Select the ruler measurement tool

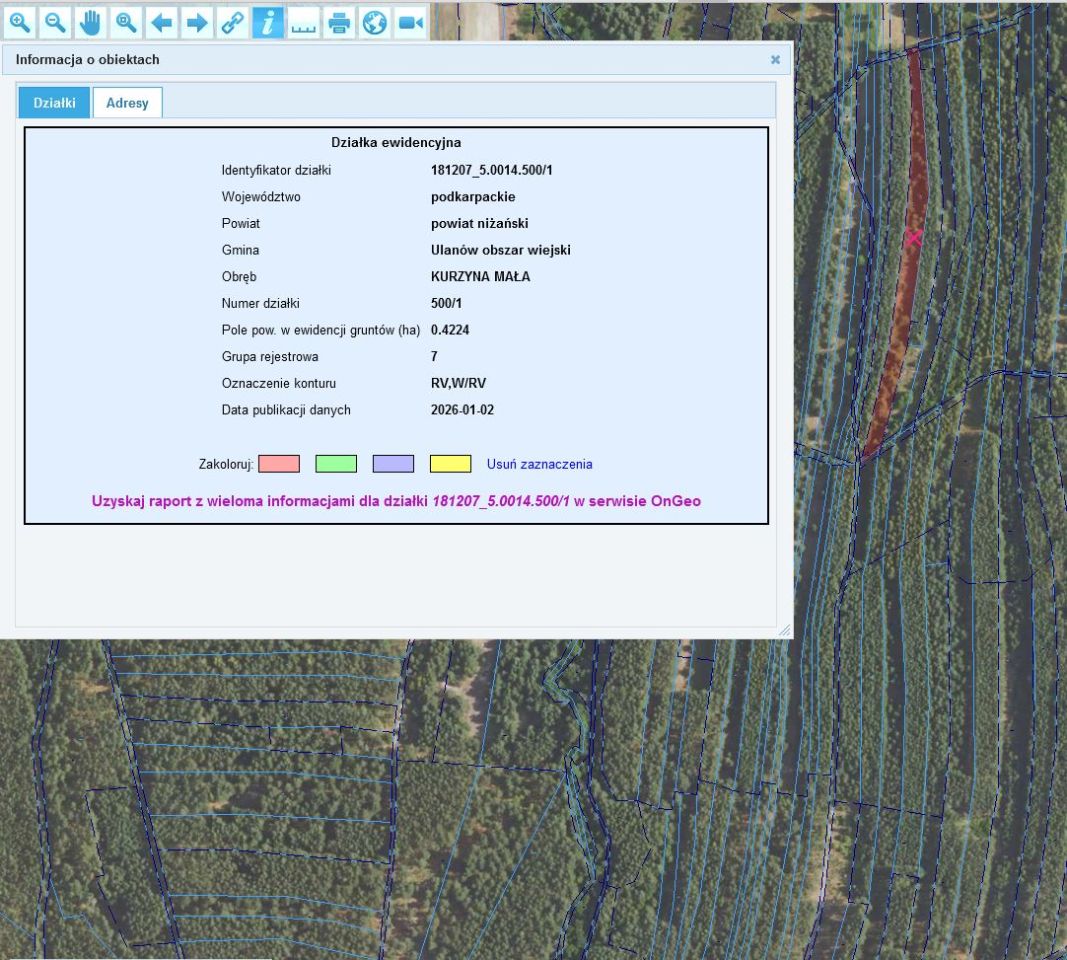tap(303, 22)
